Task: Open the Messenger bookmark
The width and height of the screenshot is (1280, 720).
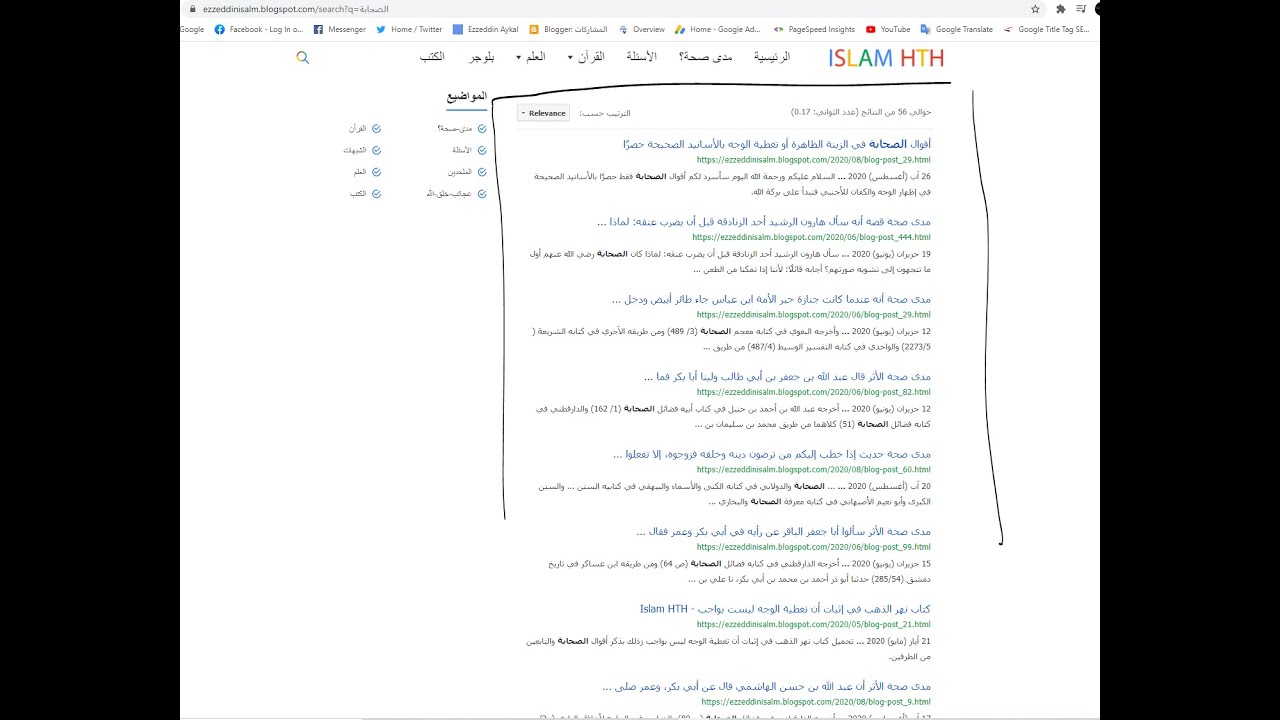Action: (x=339, y=30)
